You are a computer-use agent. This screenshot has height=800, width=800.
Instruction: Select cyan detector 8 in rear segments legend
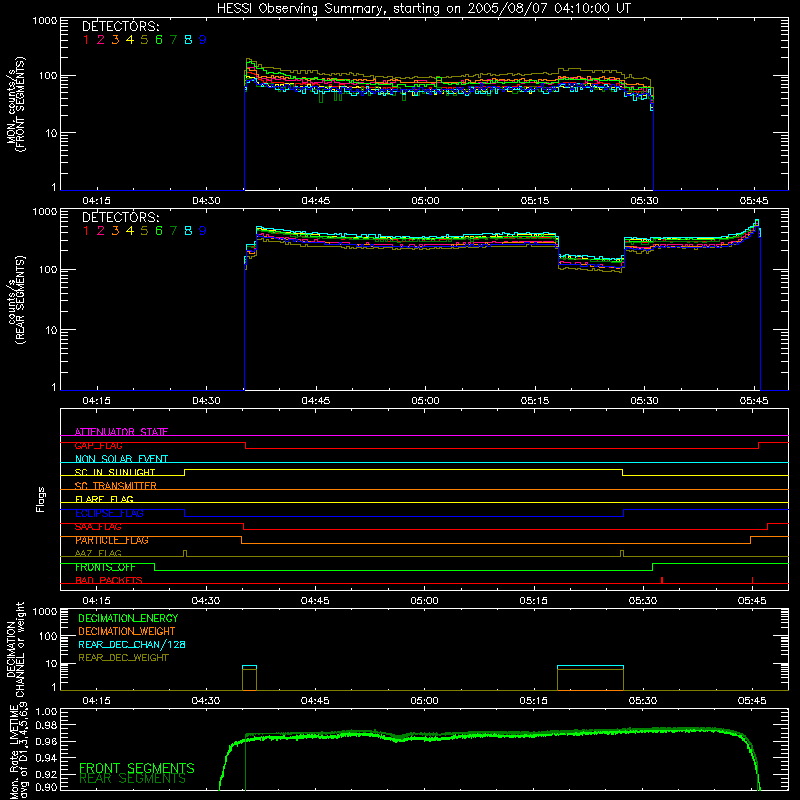click(x=188, y=231)
